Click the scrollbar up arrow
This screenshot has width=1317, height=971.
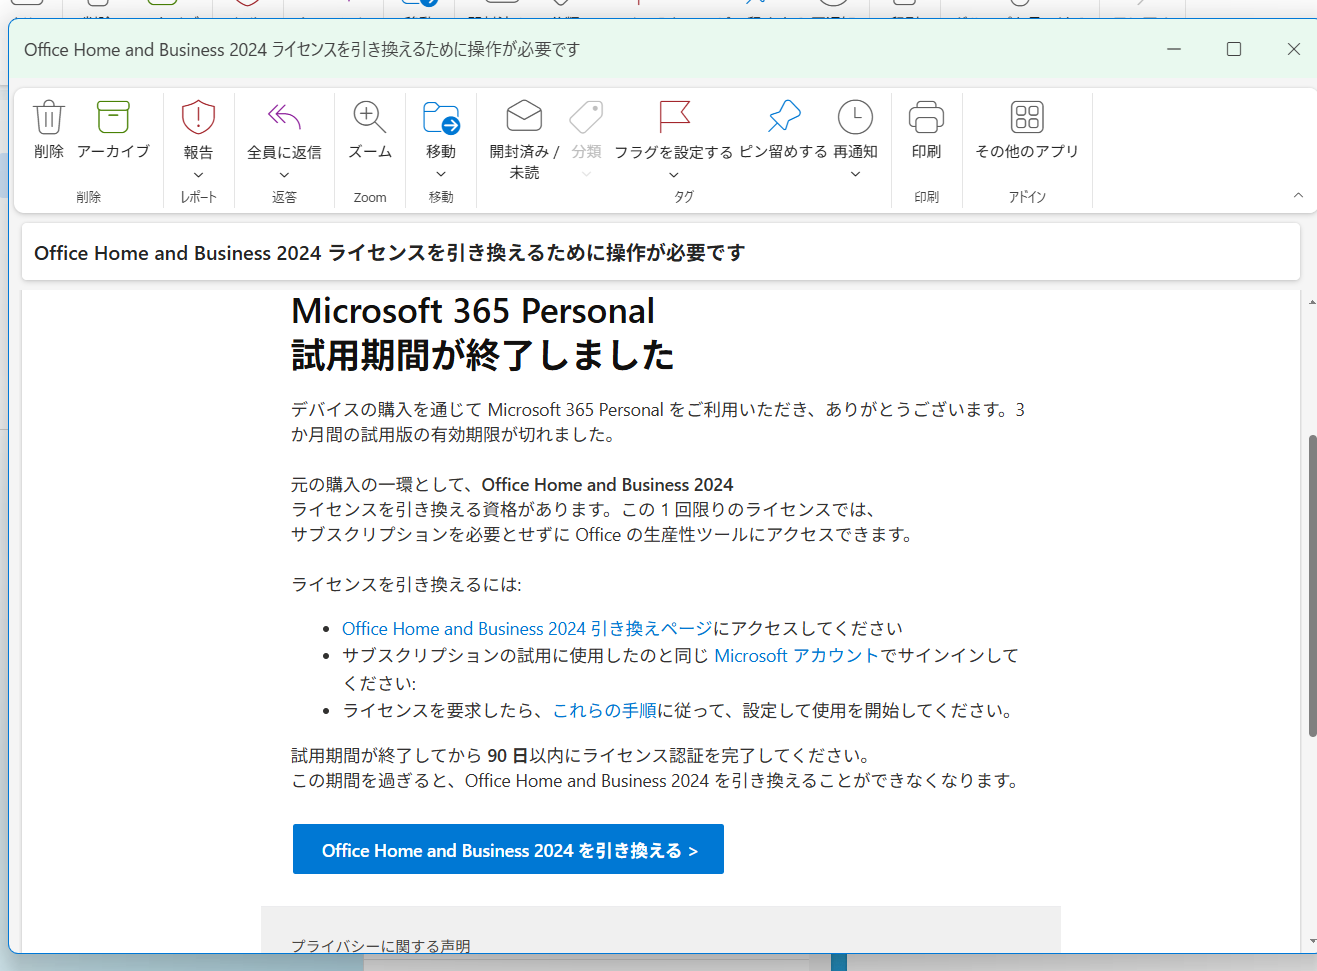(x=1312, y=302)
